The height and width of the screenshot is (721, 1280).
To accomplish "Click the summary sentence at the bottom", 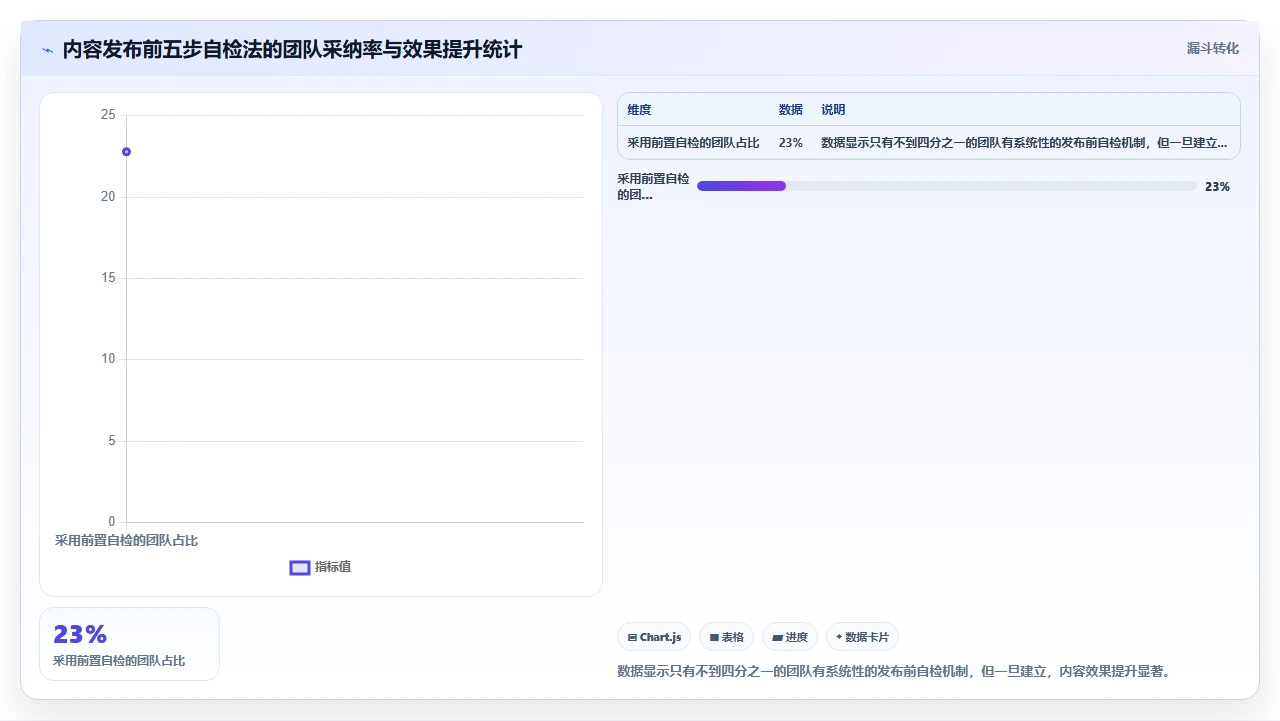I will 894,672.
